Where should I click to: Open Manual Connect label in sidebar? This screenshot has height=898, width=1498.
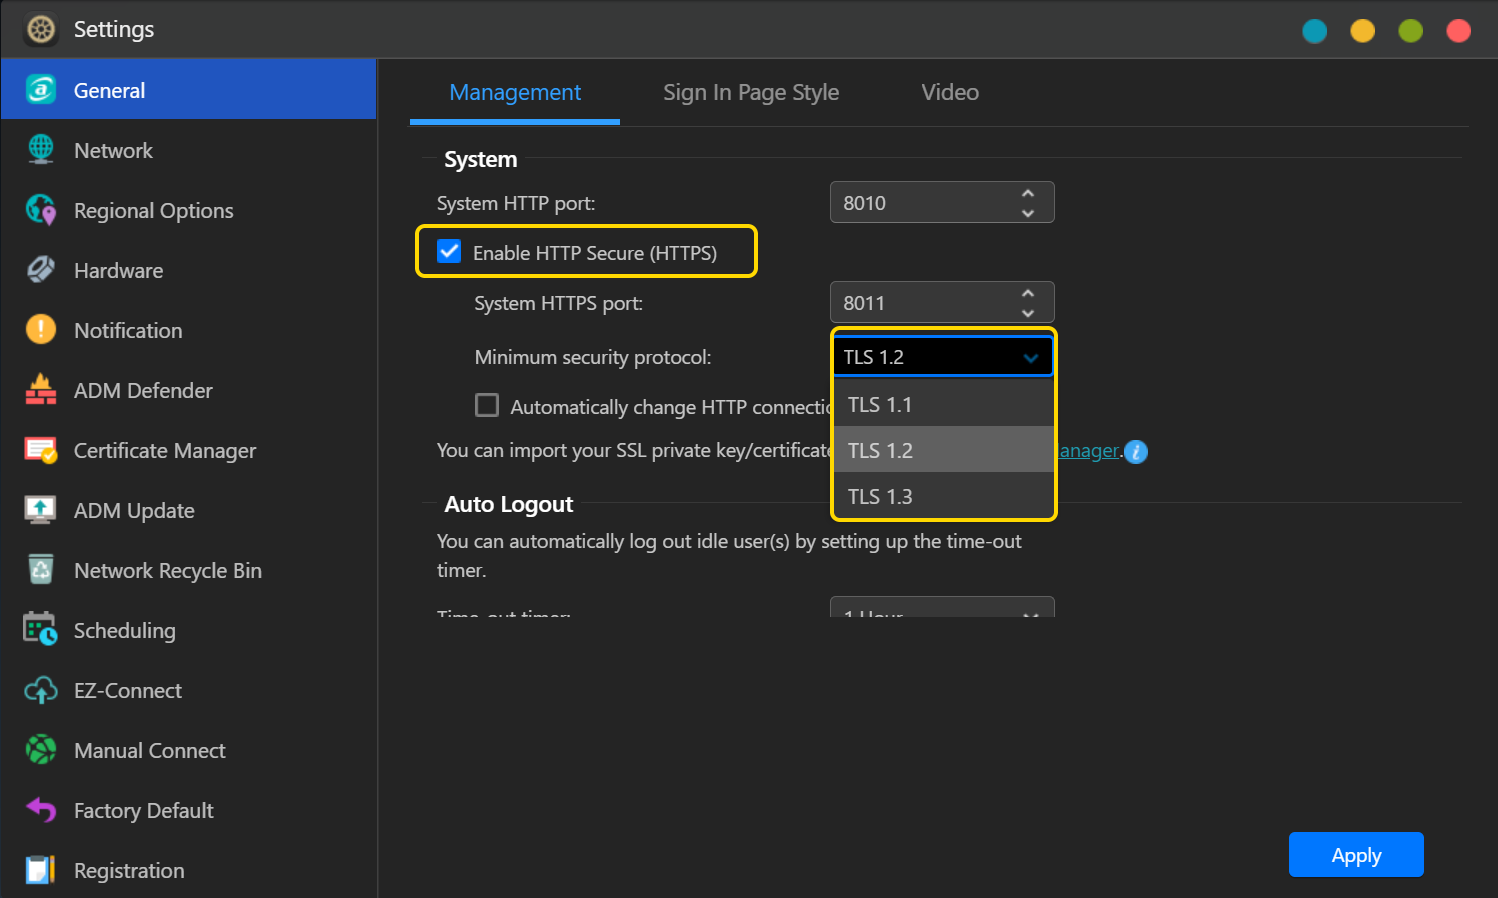click(150, 751)
